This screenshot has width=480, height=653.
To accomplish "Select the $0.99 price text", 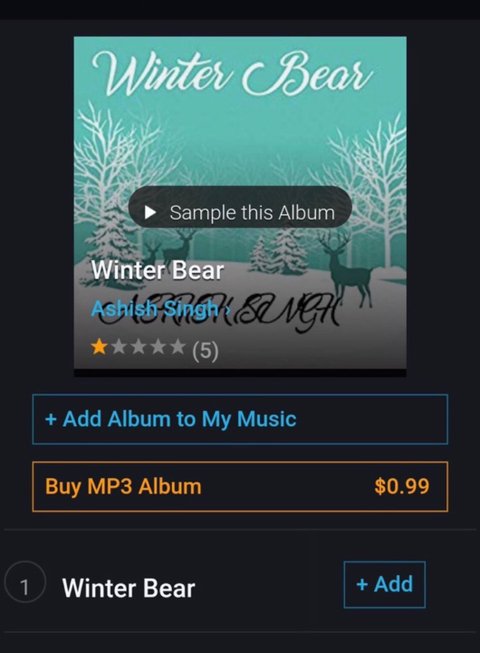I will point(402,486).
